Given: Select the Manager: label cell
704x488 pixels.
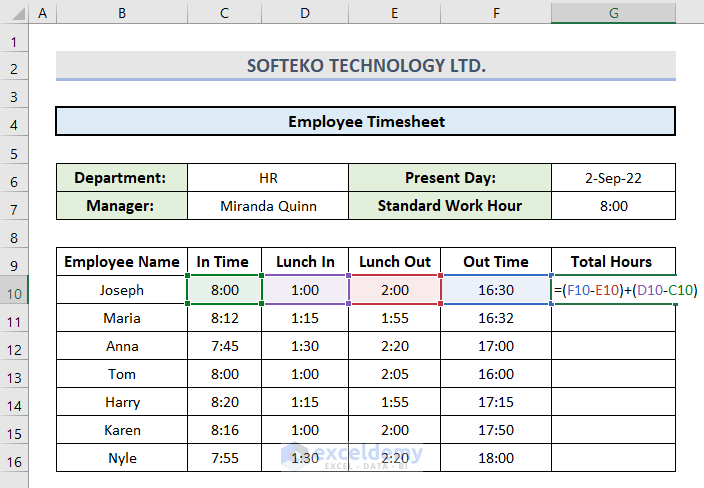Looking at the screenshot, I should click(x=122, y=206).
